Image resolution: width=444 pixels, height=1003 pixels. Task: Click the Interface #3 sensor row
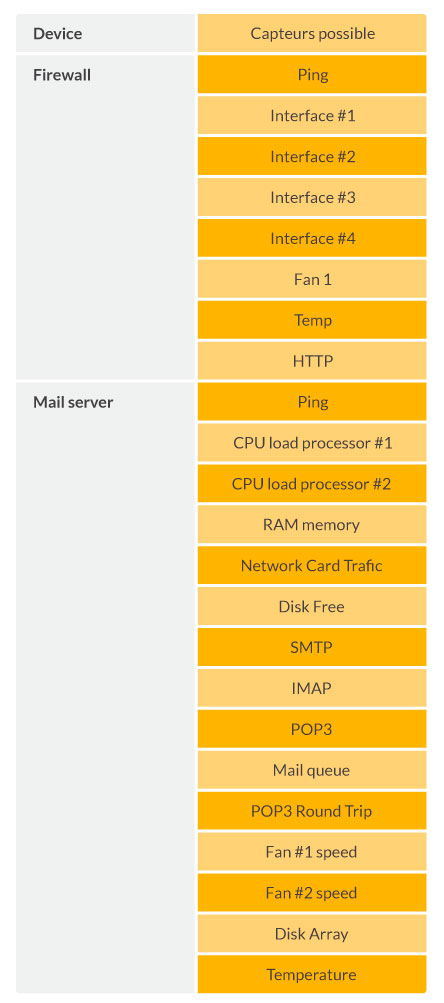coord(312,197)
